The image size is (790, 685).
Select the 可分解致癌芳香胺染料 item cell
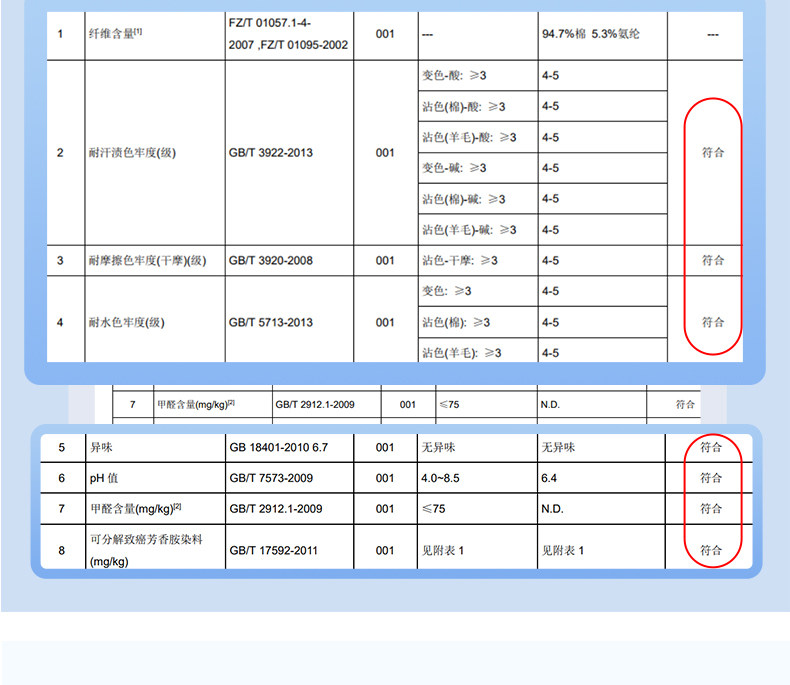(x=146, y=550)
